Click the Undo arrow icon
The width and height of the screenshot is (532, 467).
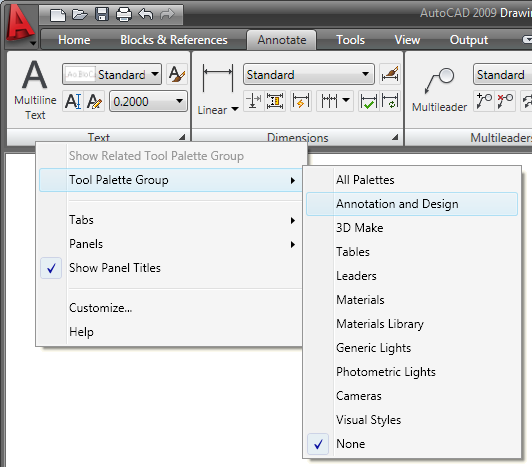tap(146, 15)
